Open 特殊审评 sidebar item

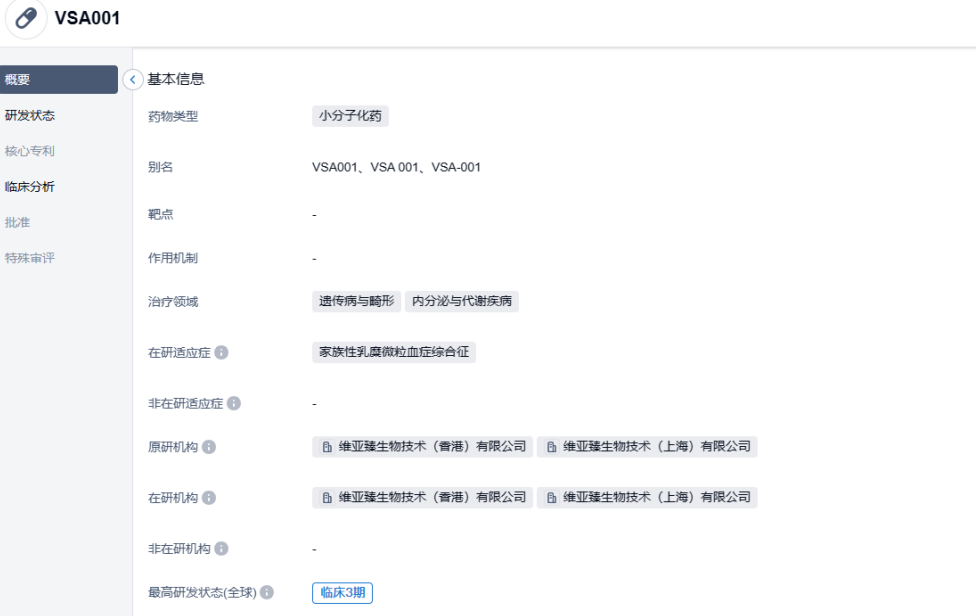coord(30,258)
